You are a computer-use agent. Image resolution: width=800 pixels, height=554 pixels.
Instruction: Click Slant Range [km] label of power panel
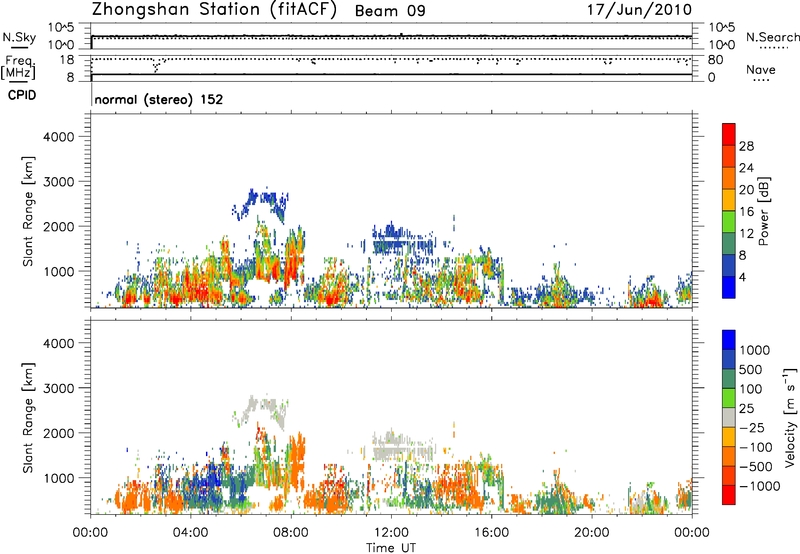pyautogui.click(x=28, y=211)
